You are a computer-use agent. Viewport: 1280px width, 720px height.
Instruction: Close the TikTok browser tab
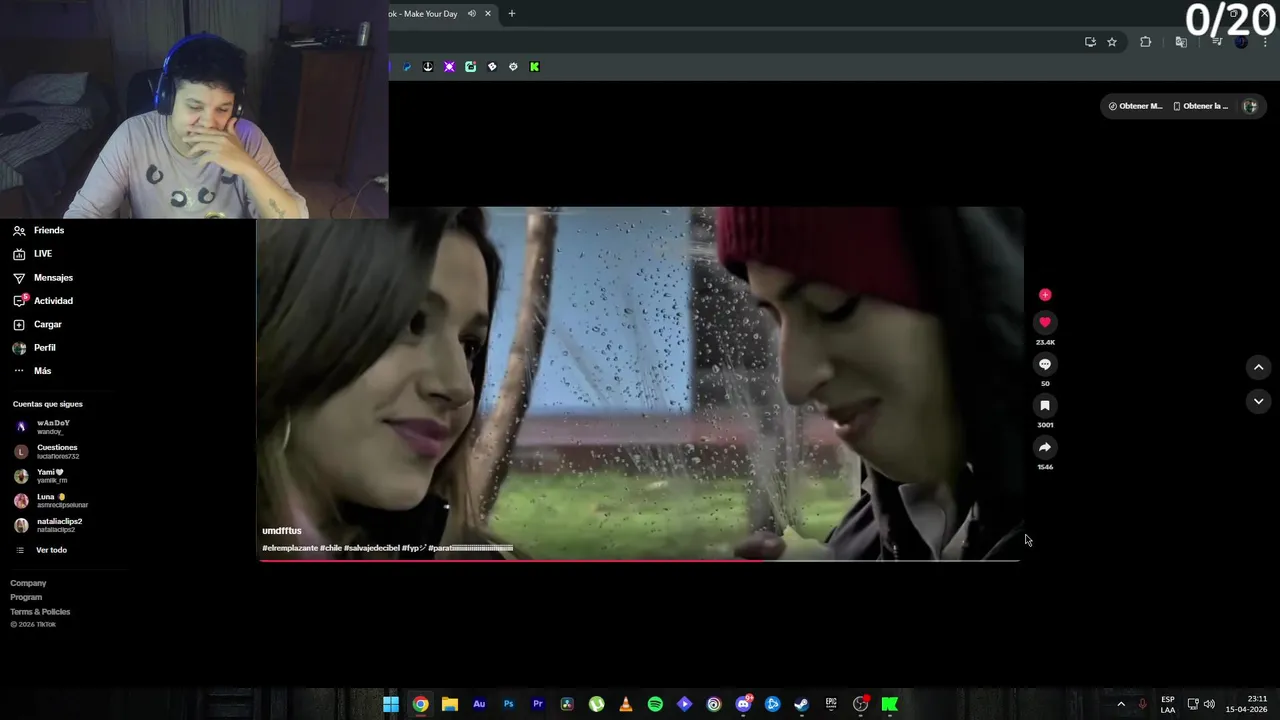488,13
